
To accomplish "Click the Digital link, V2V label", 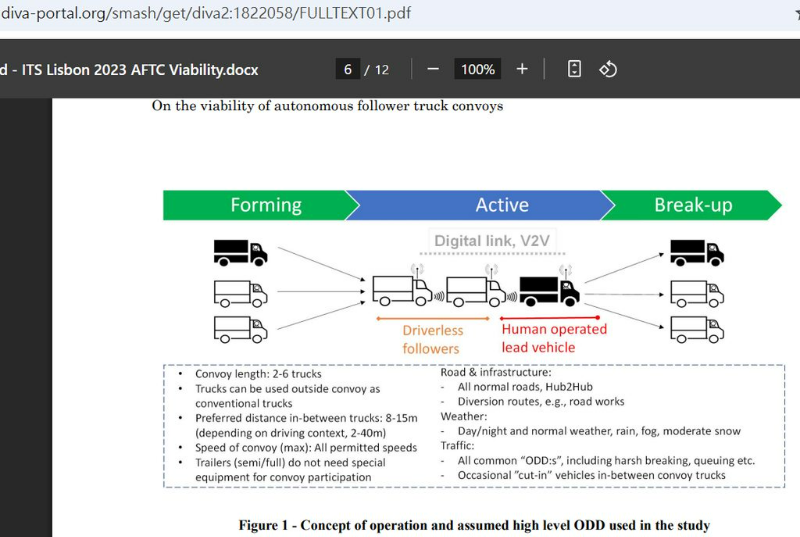I will (x=495, y=241).
